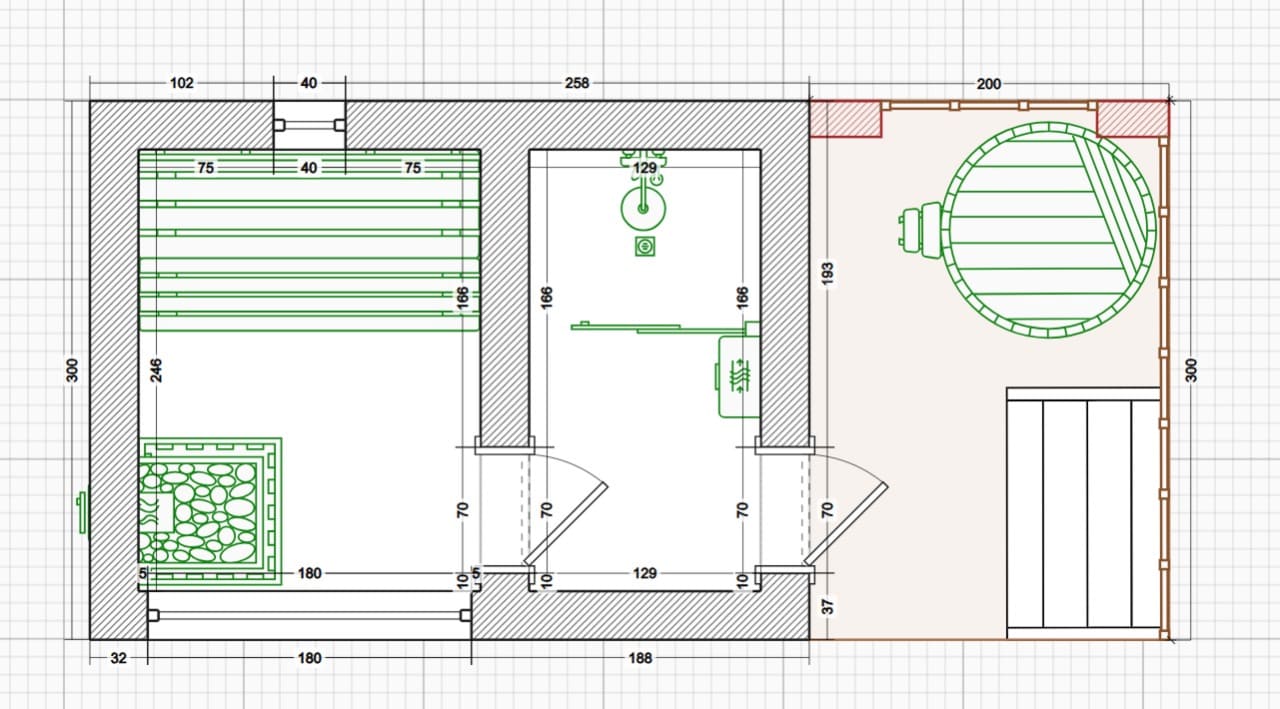
Task: Select the top wall window opening
Action: [309, 125]
